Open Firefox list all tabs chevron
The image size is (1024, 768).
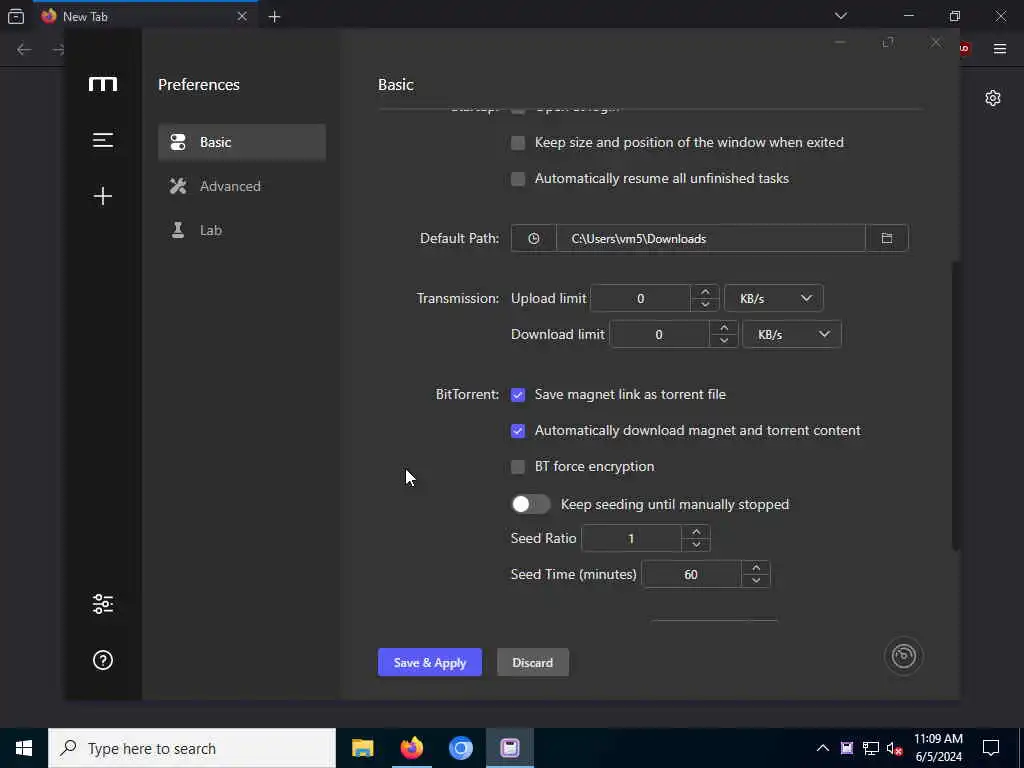(x=841, y=16)
